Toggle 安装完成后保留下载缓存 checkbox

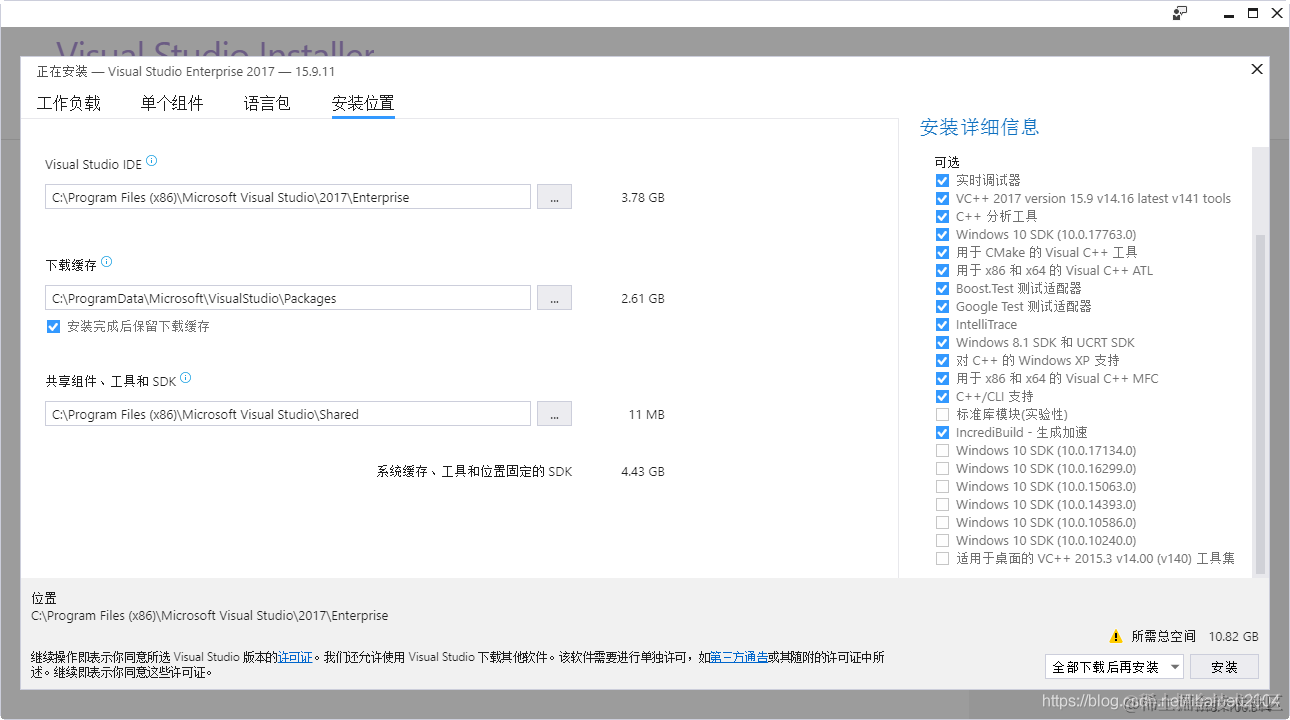coord(54,326)
